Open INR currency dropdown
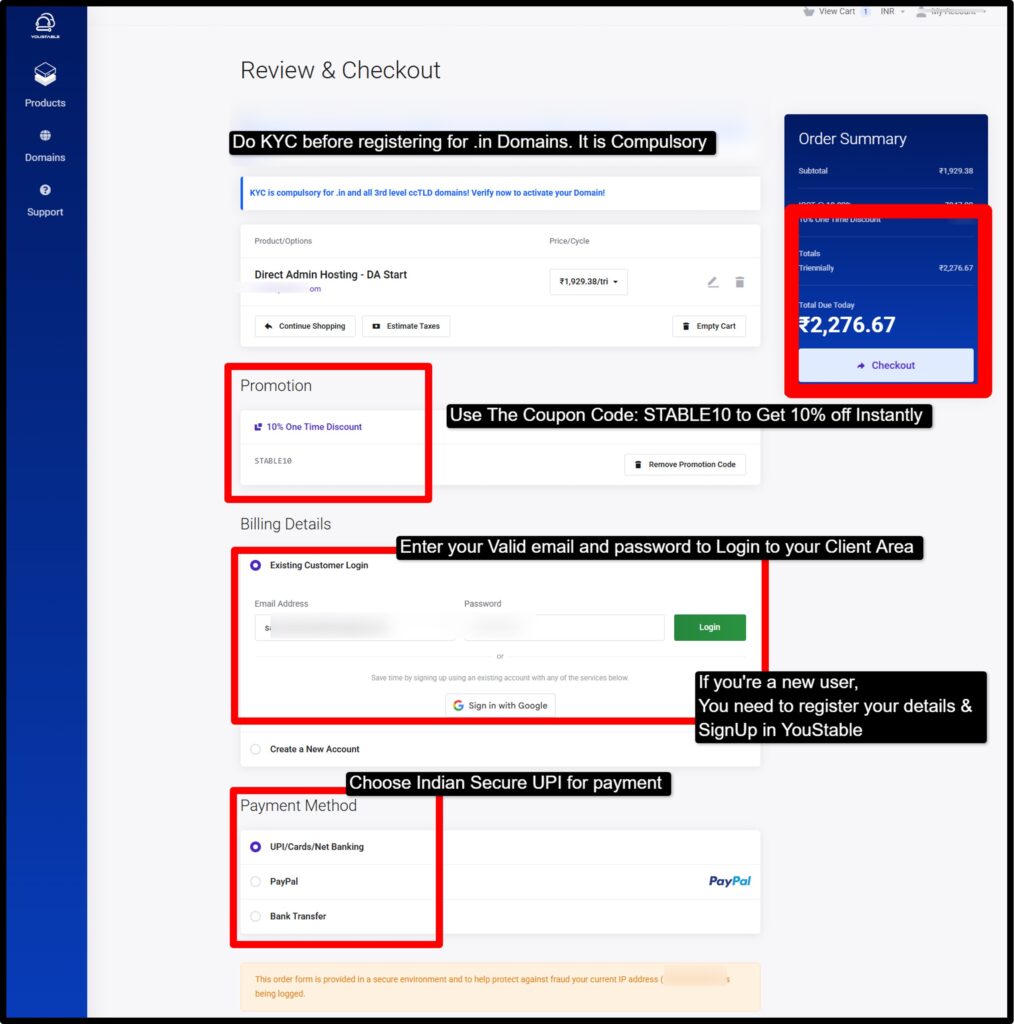The width and height of the screenshot is (1014, 1024). pos(892,11)
